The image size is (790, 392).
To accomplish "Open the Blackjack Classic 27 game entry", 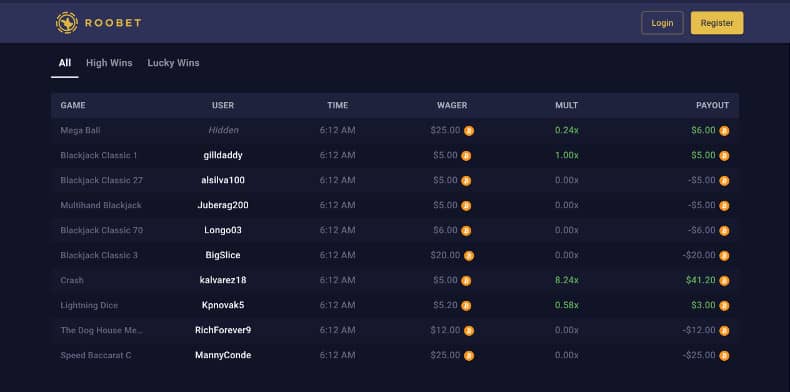I will click(102, 180).
